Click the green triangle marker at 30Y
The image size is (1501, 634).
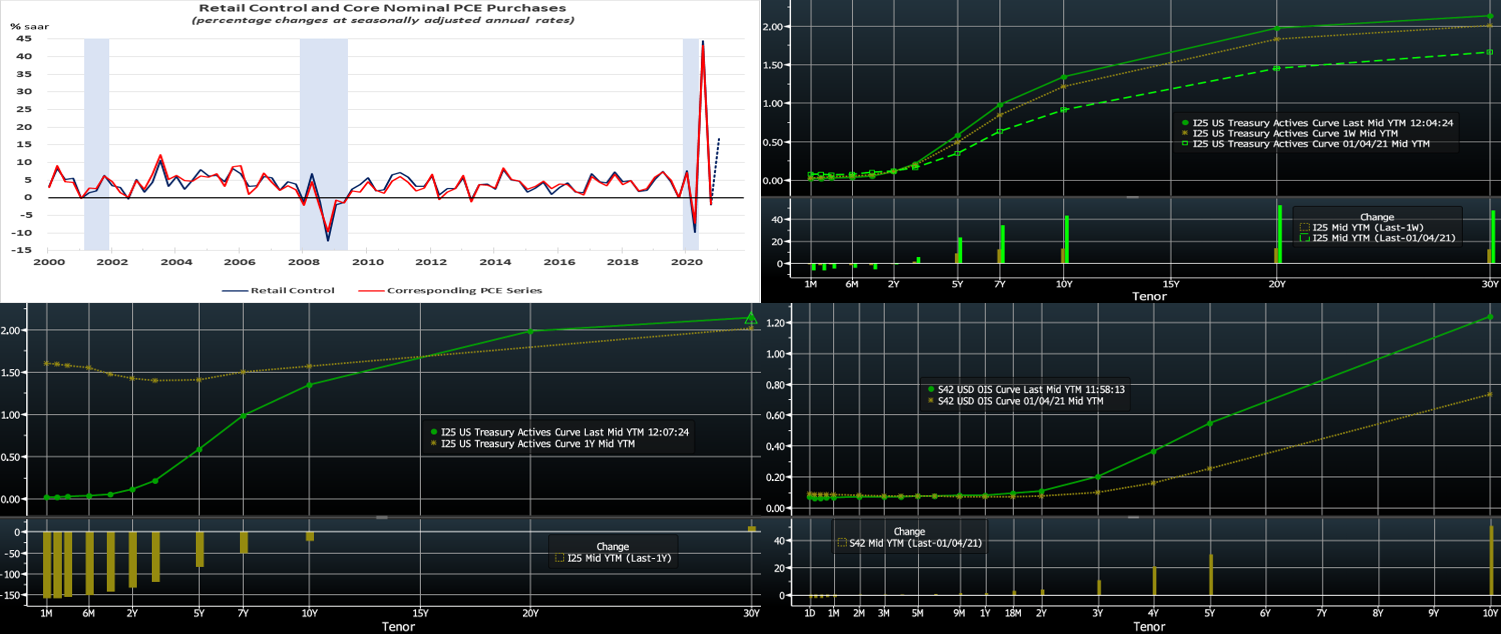click(751, 318)
